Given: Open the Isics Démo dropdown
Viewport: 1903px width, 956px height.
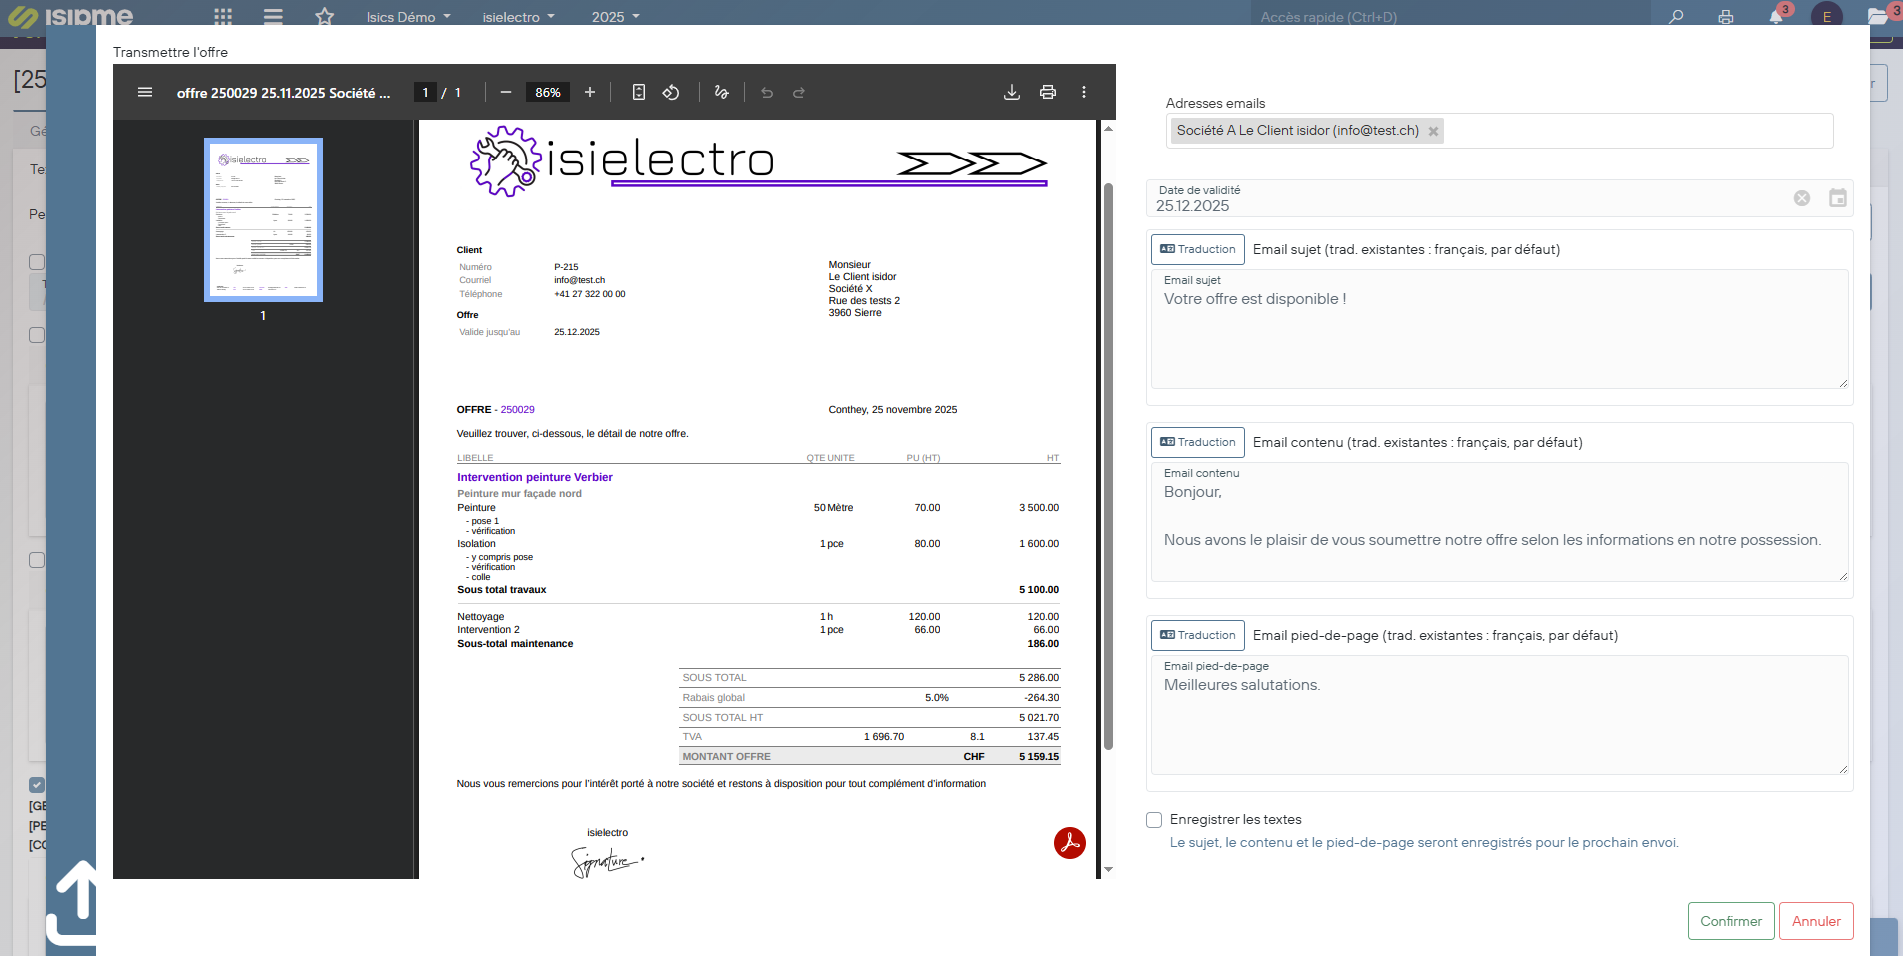Looking at the screenshot, I should tap(408, 17).
